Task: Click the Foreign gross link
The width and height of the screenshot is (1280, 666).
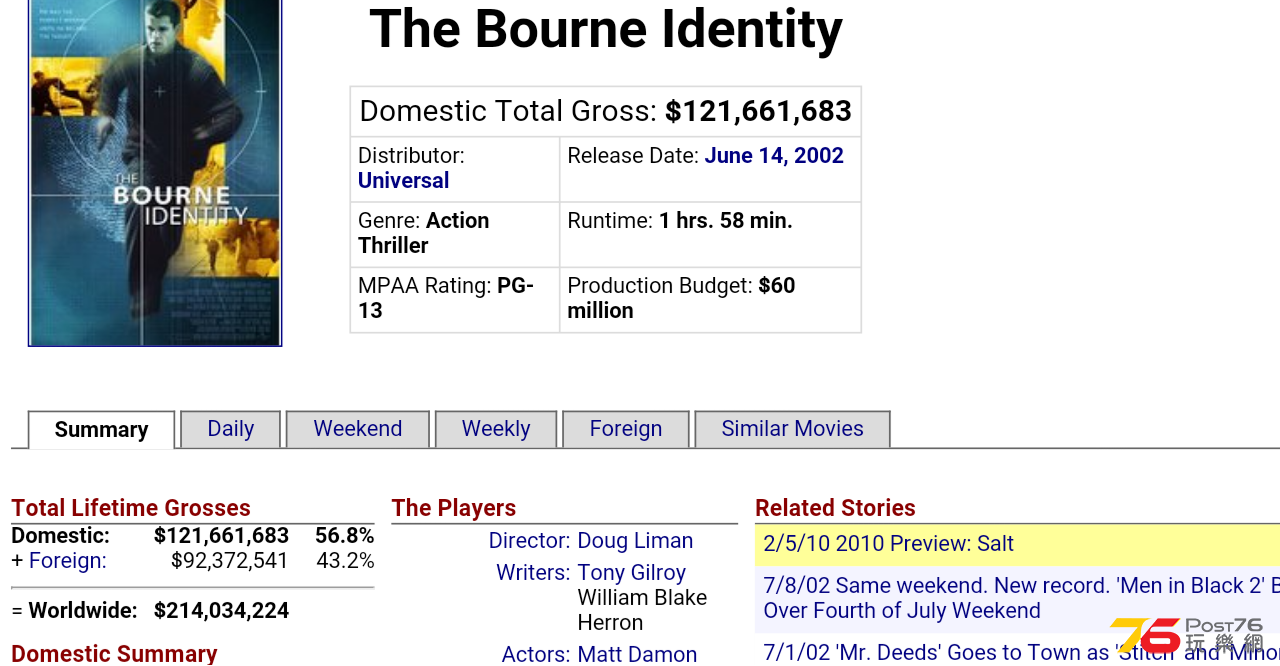Action: [67, 561]
